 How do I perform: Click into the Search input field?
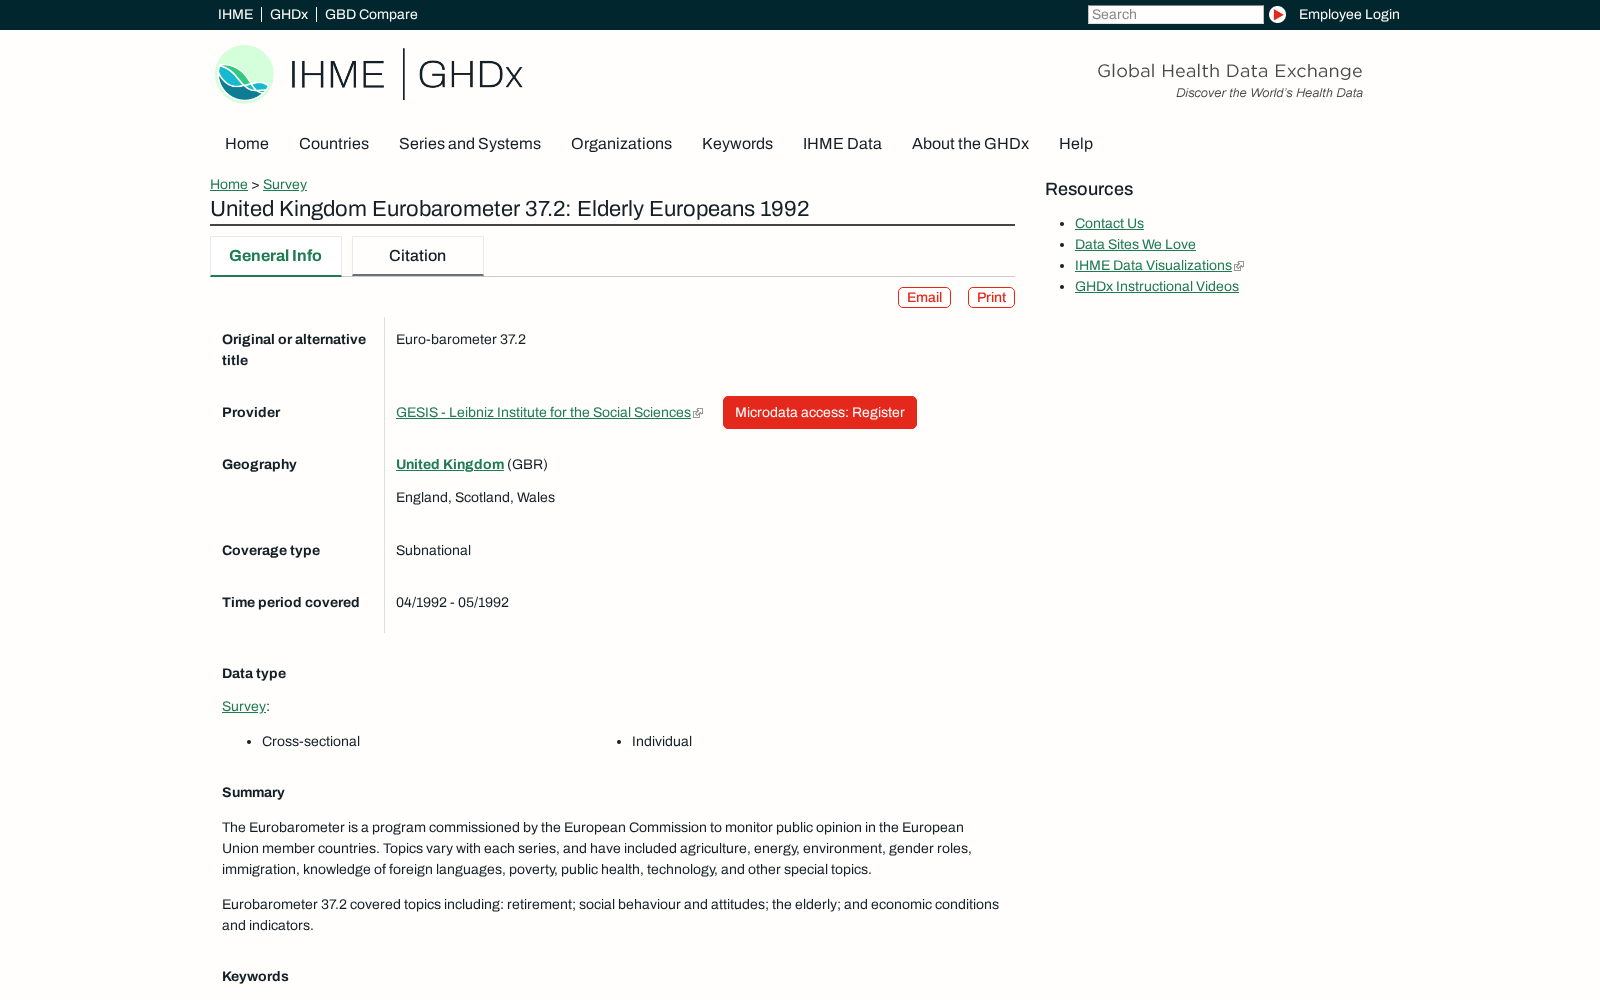coord(1176,14)
